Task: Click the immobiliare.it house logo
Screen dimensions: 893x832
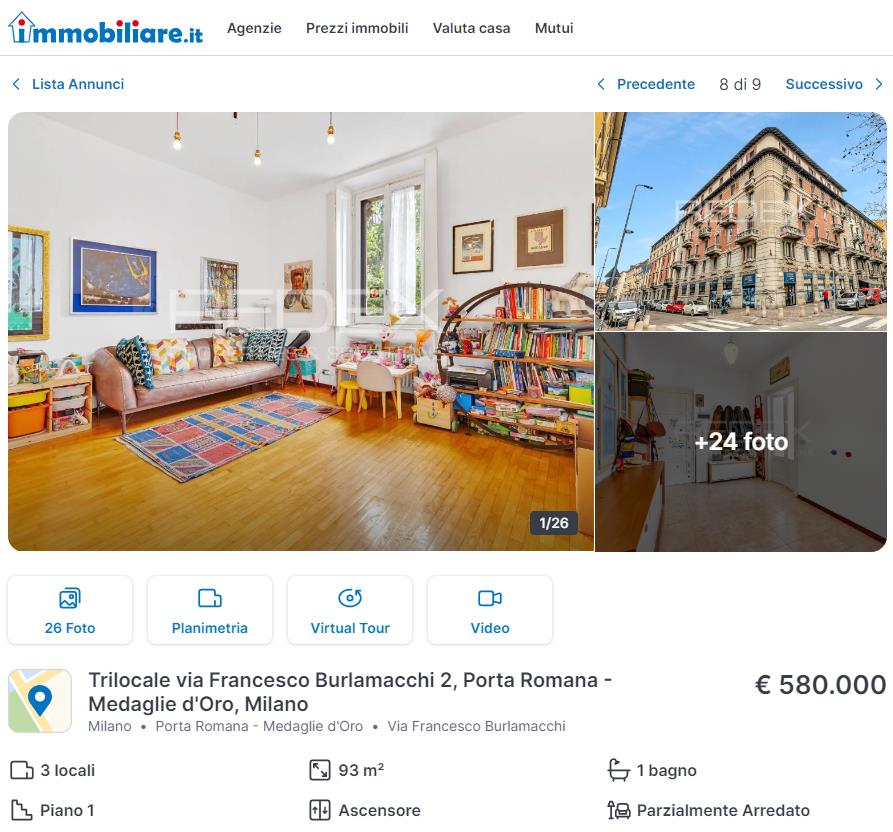Action: coord(106,28)
